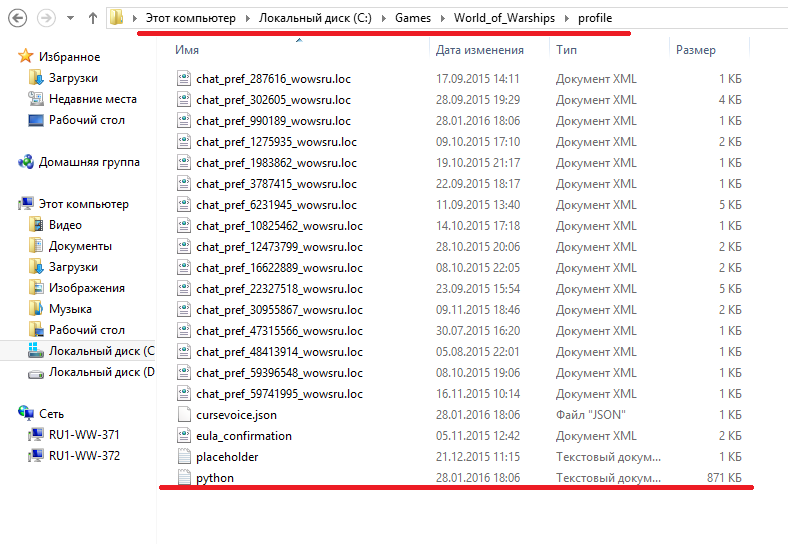Select file chat_pref_287616_wowsru.loc icon
The height and width of the screenshot is (544, 788).
pyautogui.click(x=184, y=78)
